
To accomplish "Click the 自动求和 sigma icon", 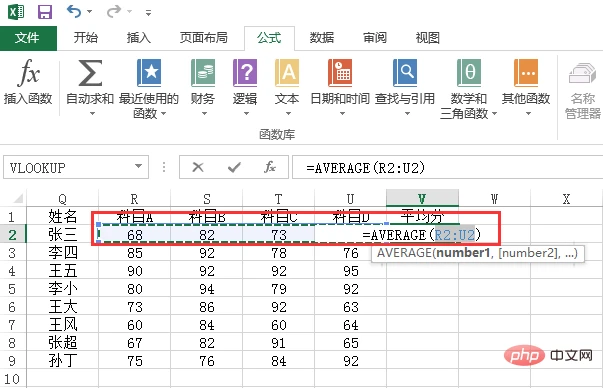I will click(90, 73).
